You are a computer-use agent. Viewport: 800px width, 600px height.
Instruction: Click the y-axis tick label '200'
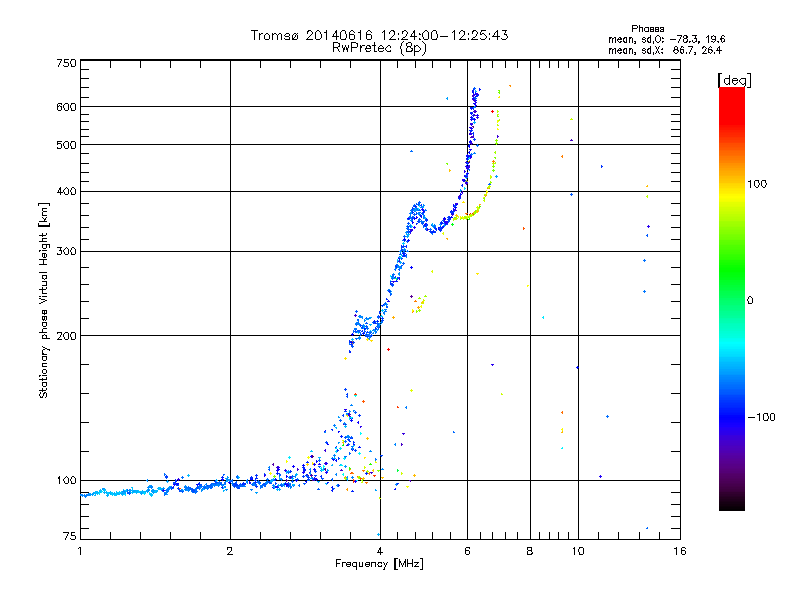pos(67,336)
